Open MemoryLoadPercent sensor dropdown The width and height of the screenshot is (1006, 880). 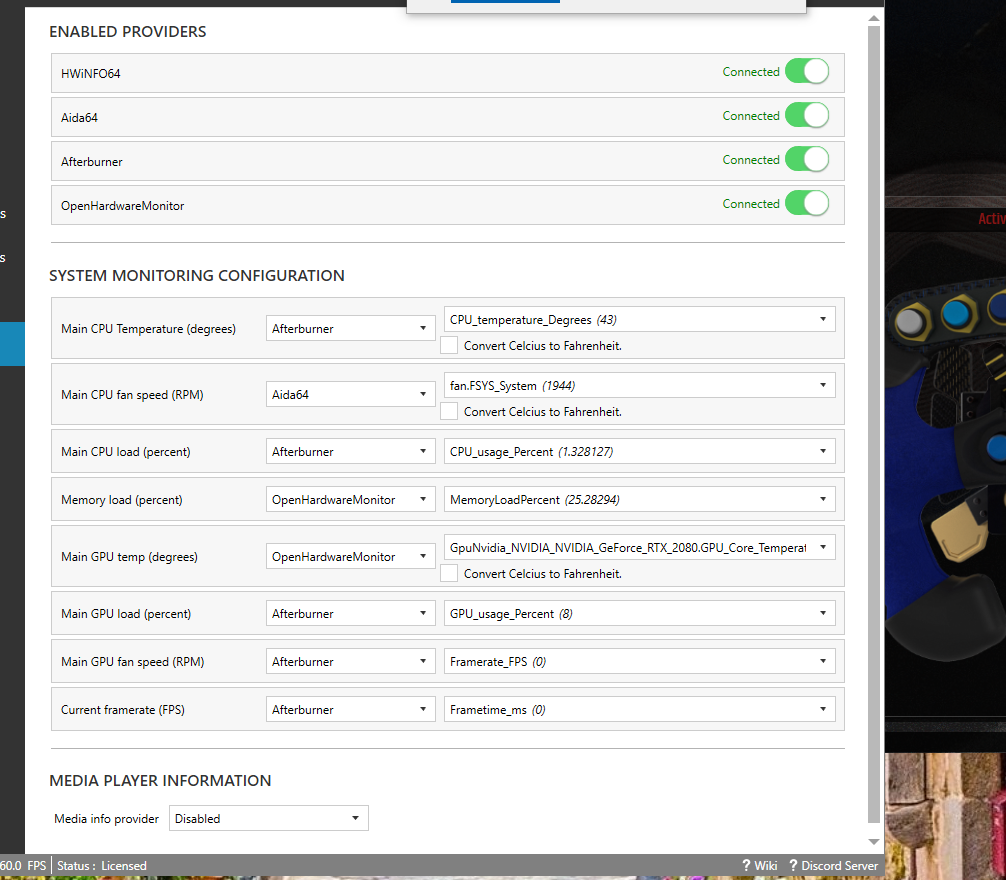639,500
